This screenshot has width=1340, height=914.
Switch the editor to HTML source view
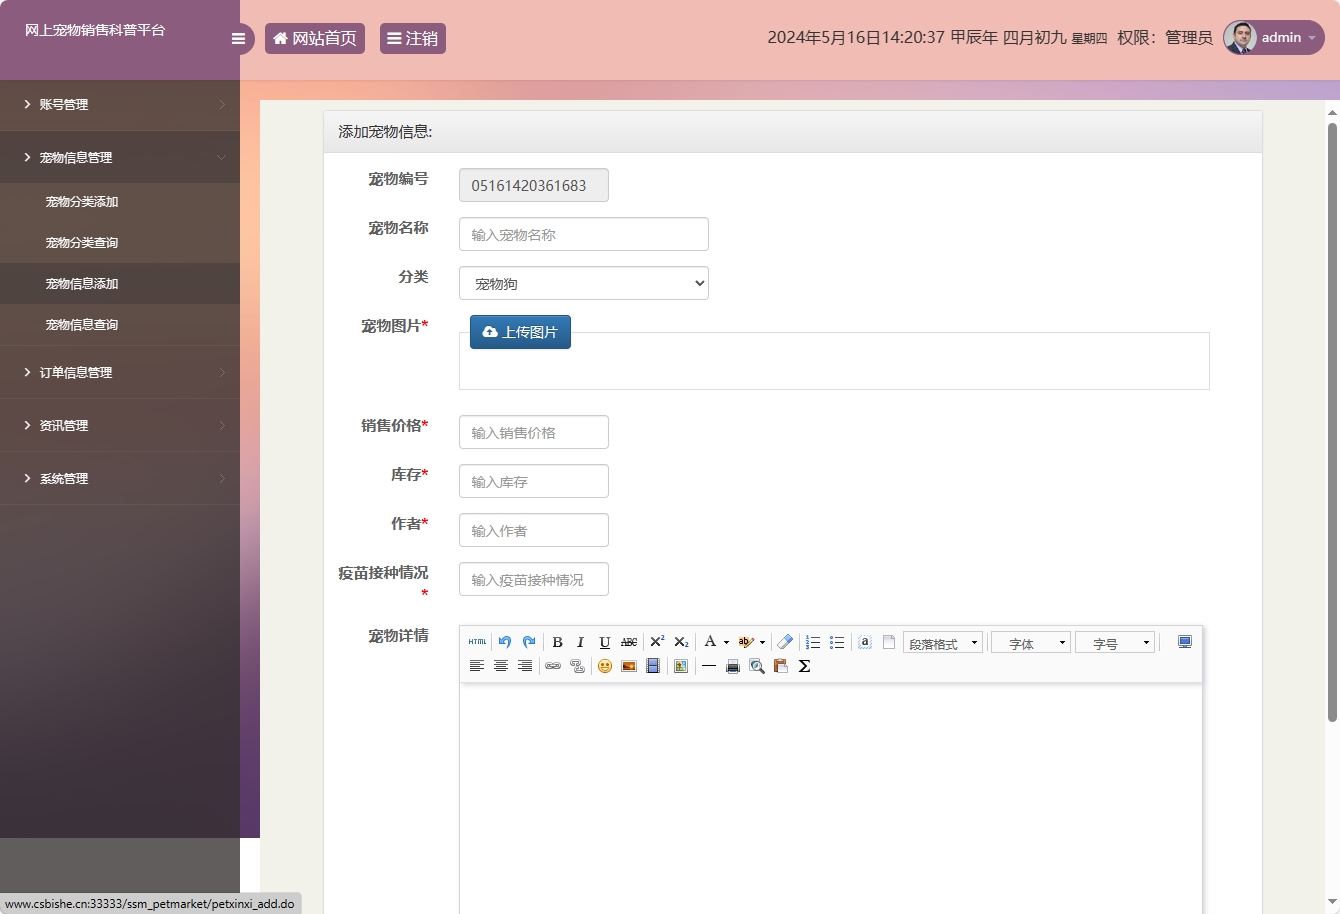pyautogui.click(x=477, y=641)
